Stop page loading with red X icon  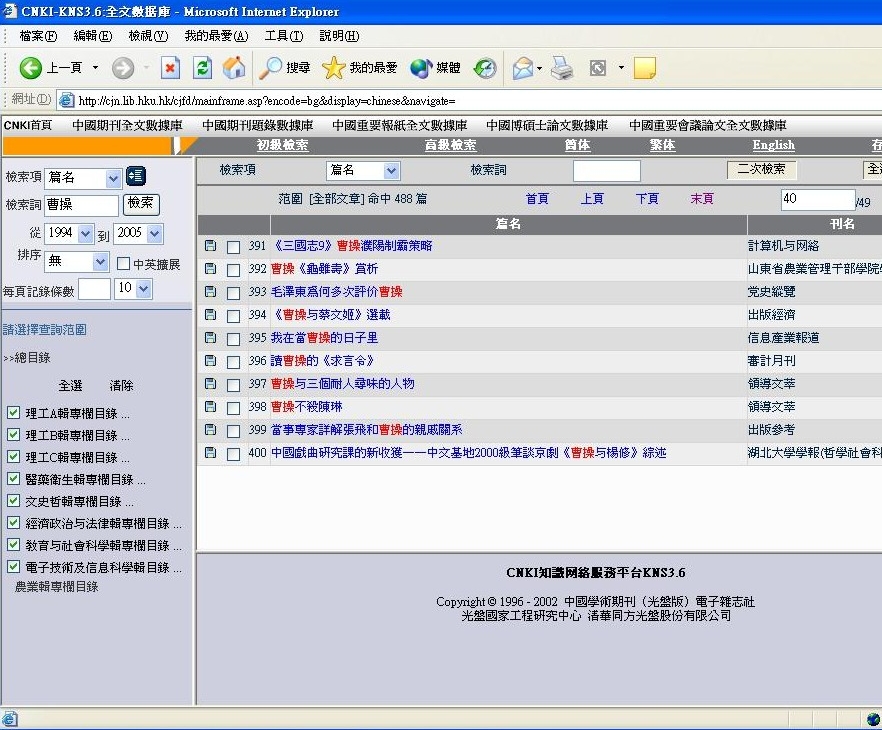(x=170, y=68)
